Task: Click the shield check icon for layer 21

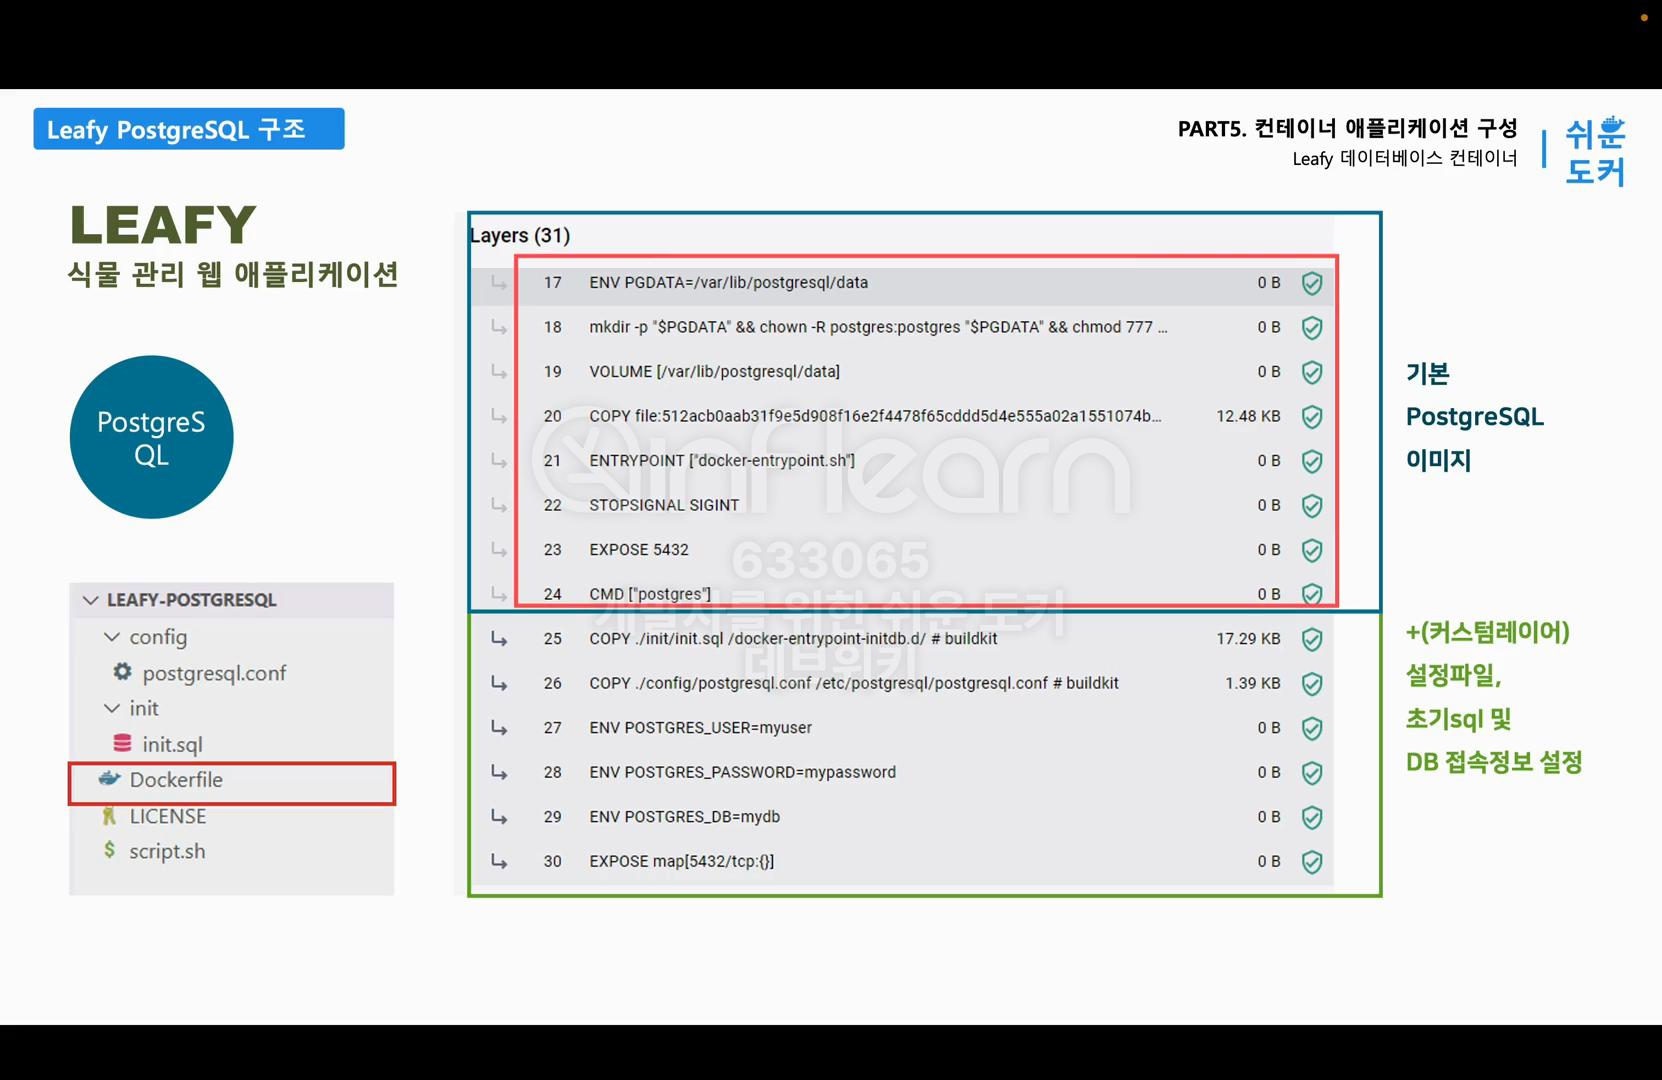Action: (x=1312, y=462)
